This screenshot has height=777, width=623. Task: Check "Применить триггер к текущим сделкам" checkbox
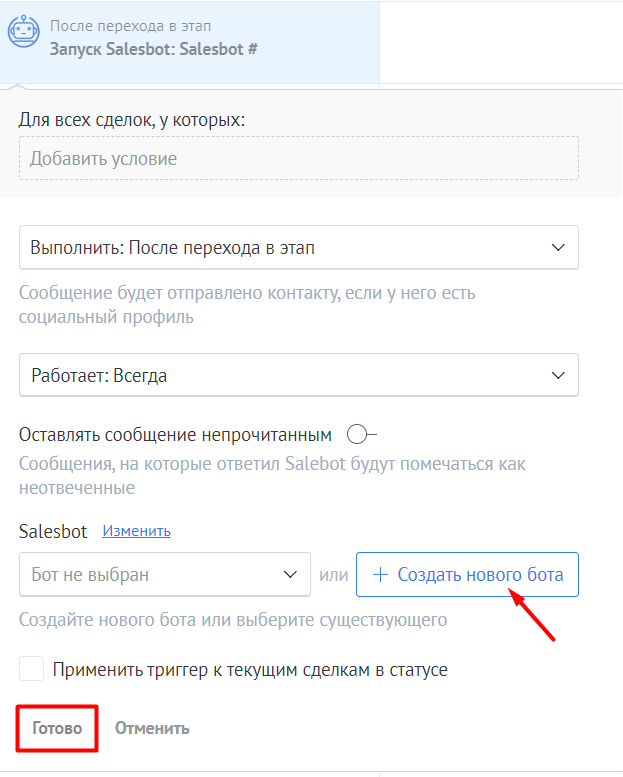[x=32, y=669]
